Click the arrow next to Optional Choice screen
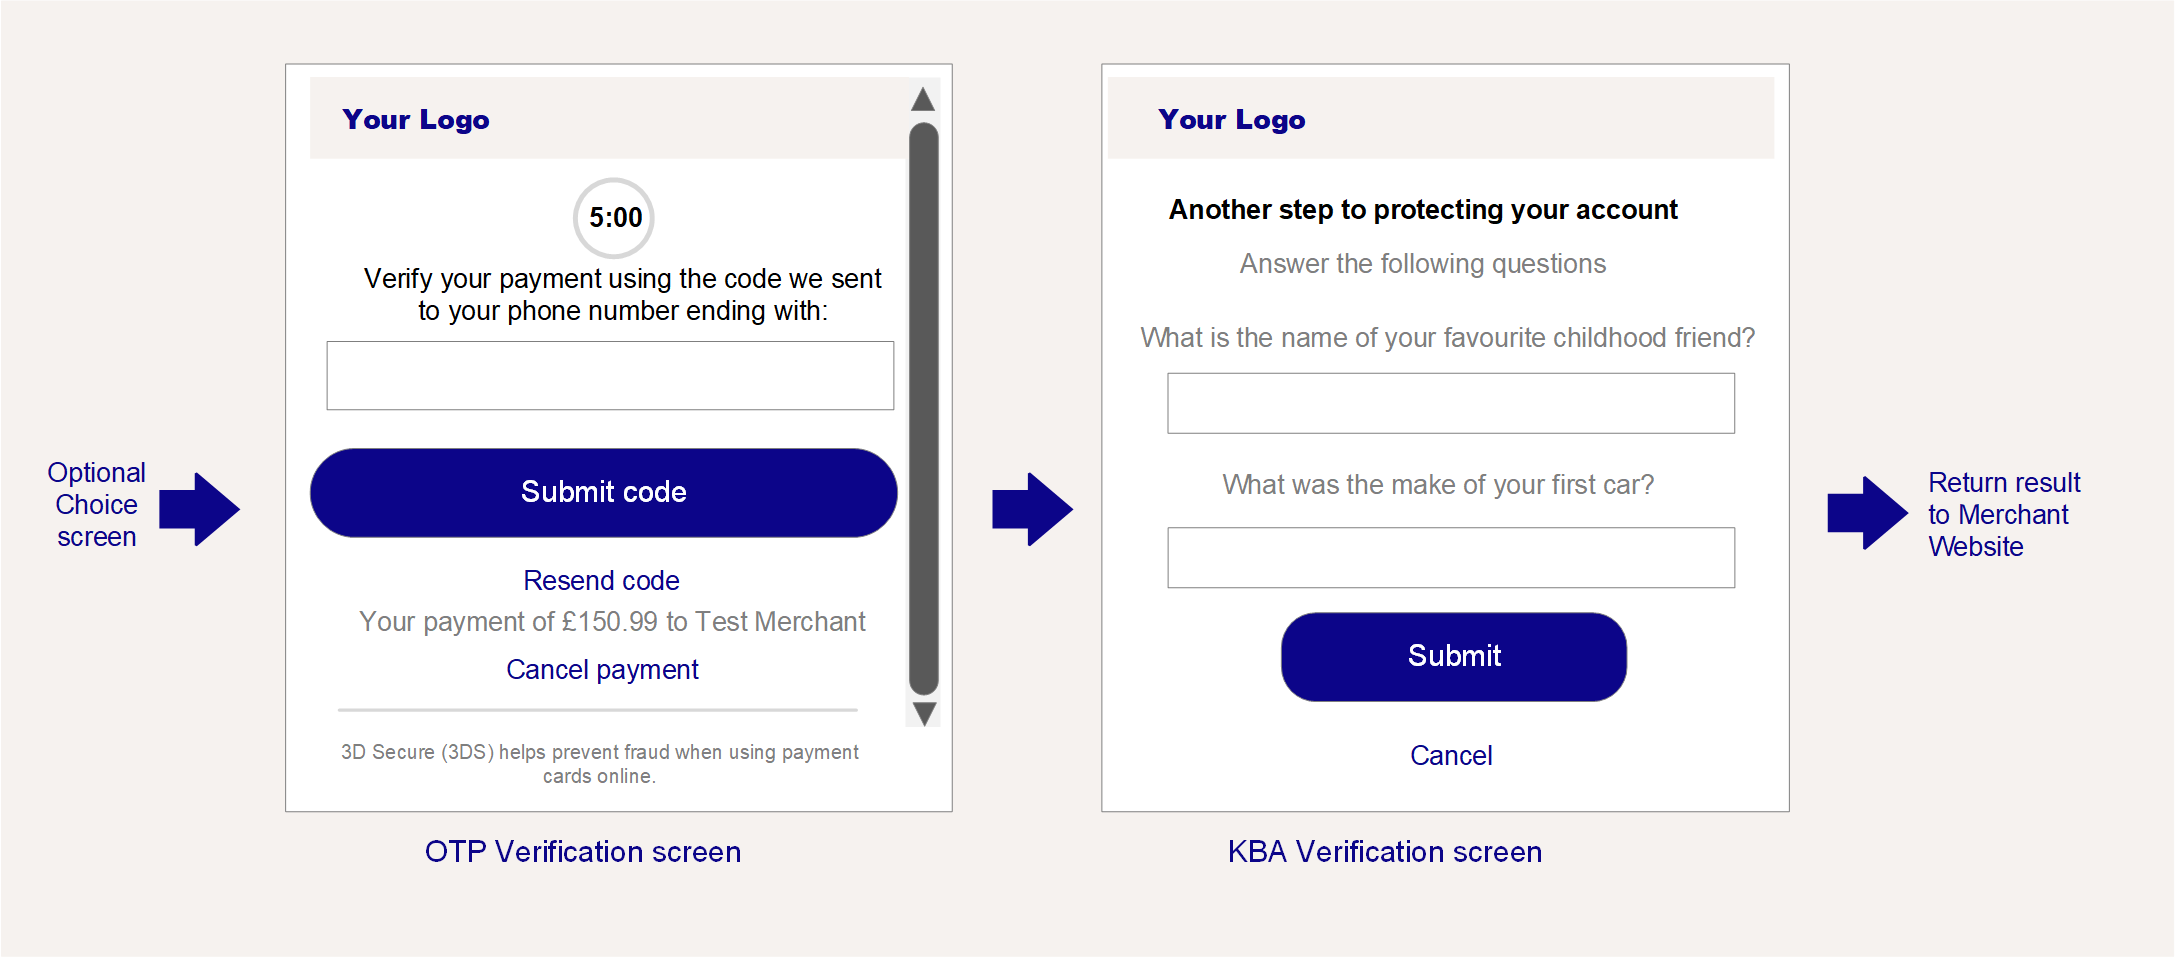 point(199,509)
